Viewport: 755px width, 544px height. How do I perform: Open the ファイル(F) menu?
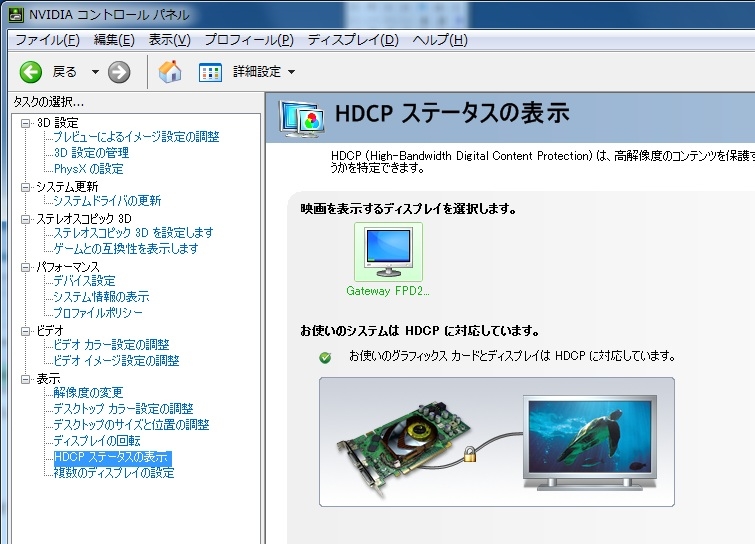coord(47,40)
